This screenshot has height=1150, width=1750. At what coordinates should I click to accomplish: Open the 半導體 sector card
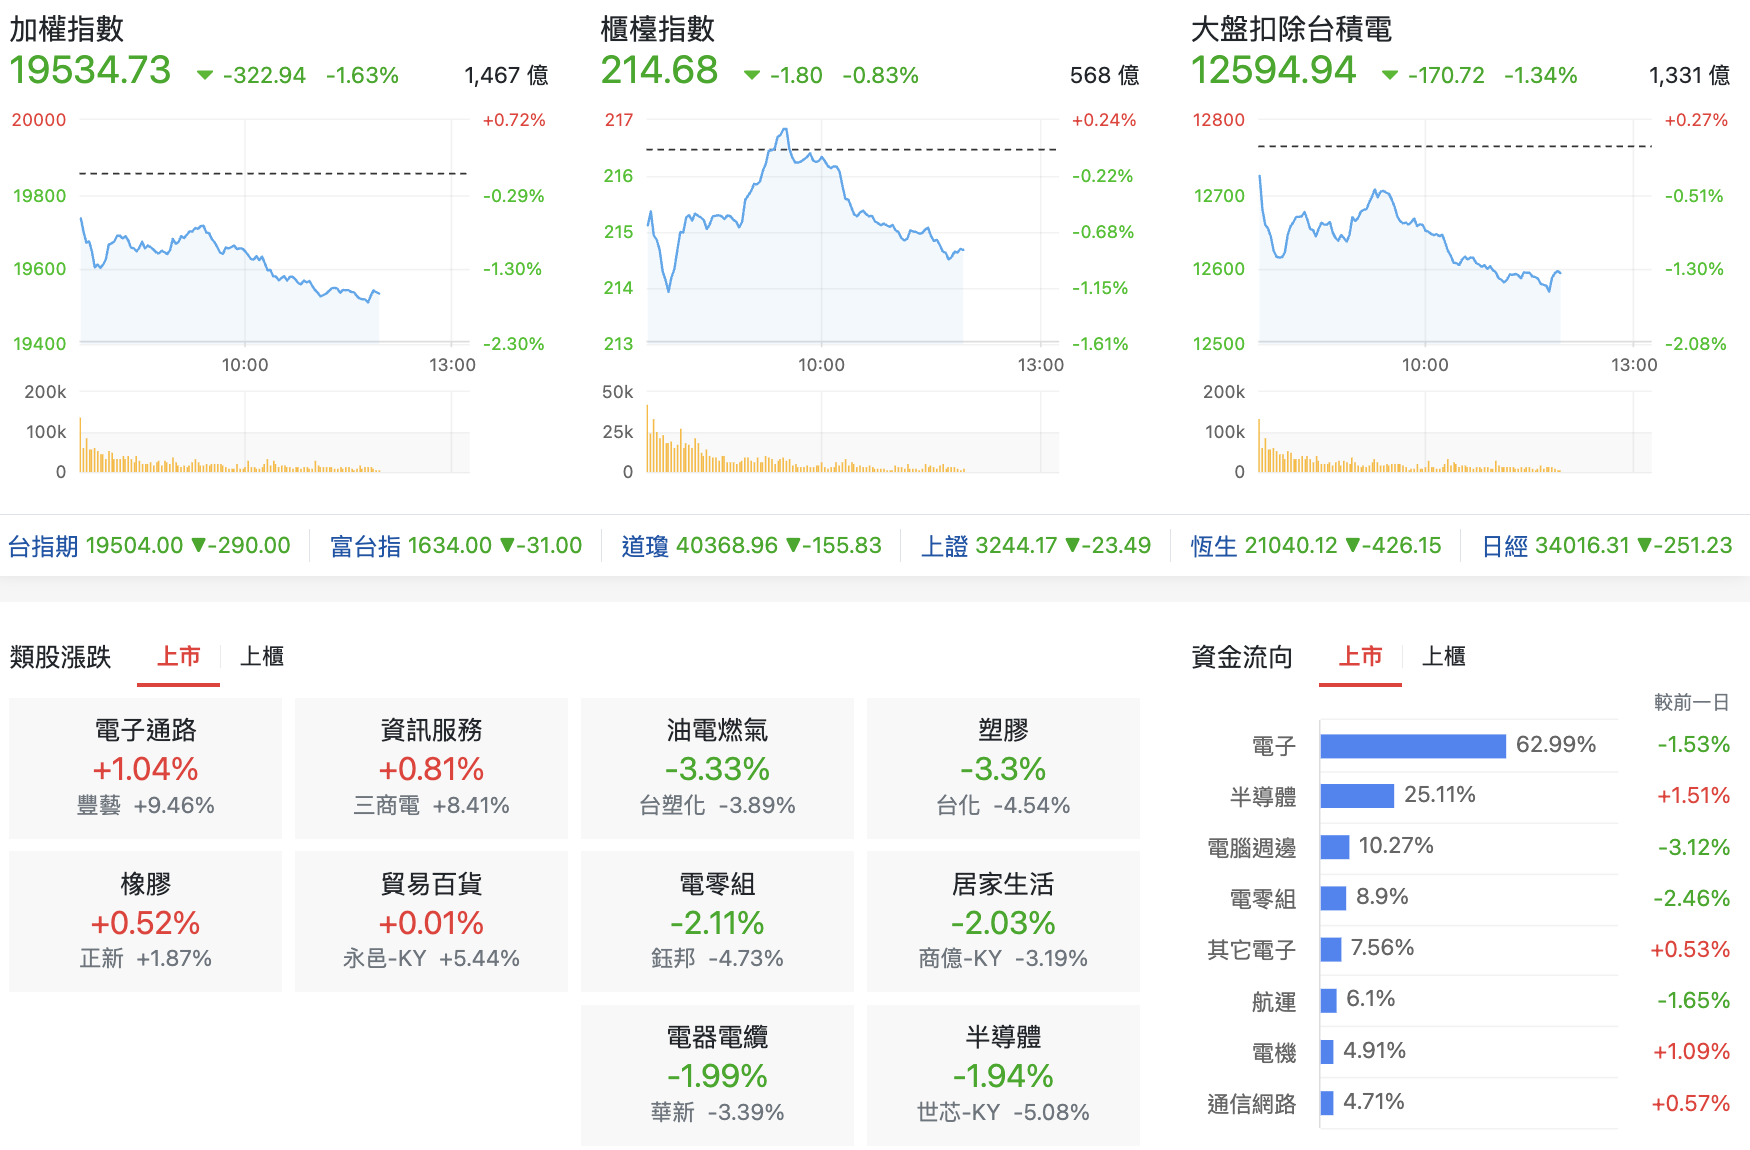coord(1003,1075)
